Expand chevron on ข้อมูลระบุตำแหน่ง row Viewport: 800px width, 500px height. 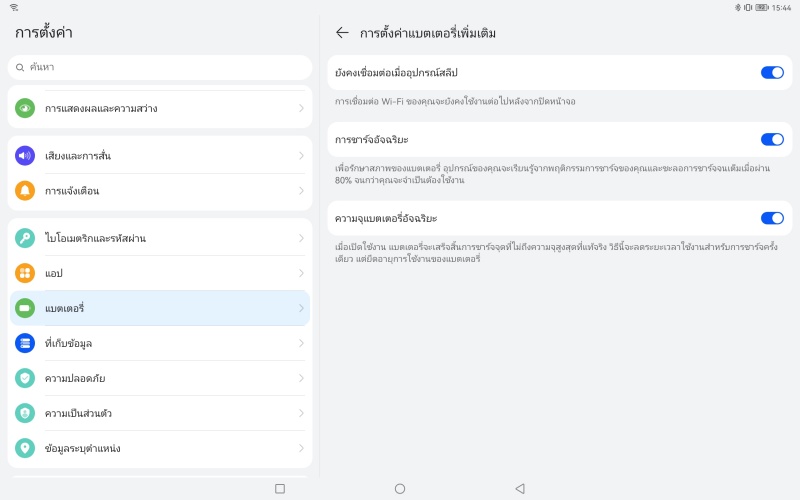pyautogui.click(x=301, y=448)
